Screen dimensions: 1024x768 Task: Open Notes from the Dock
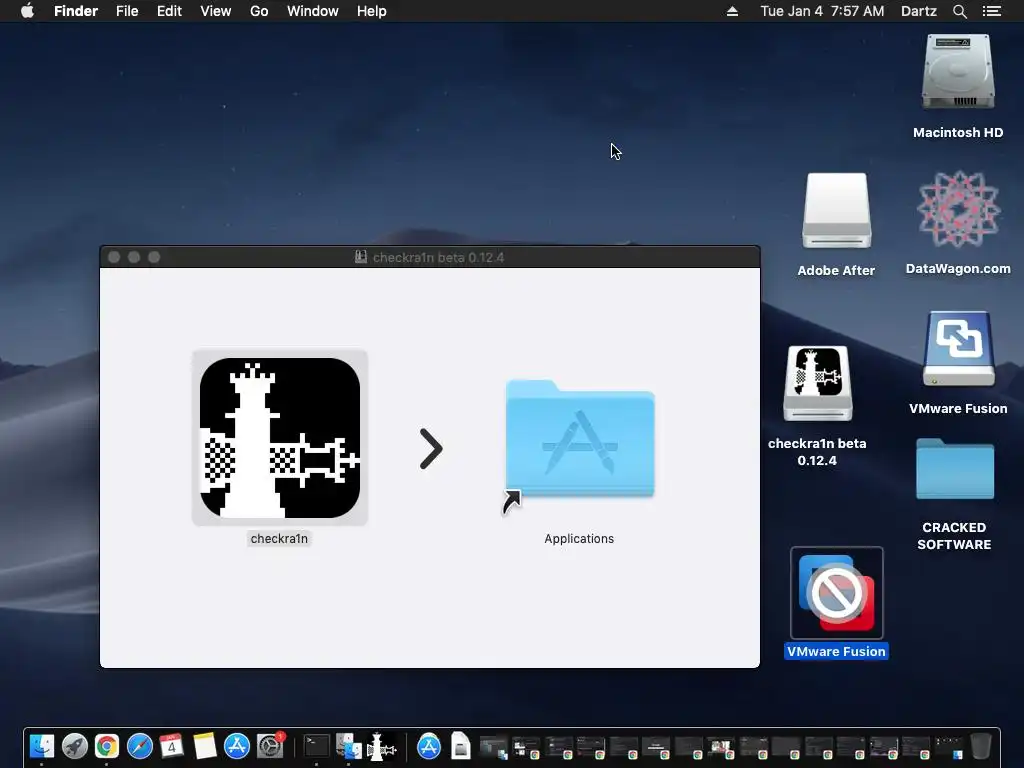pos(204,746)
